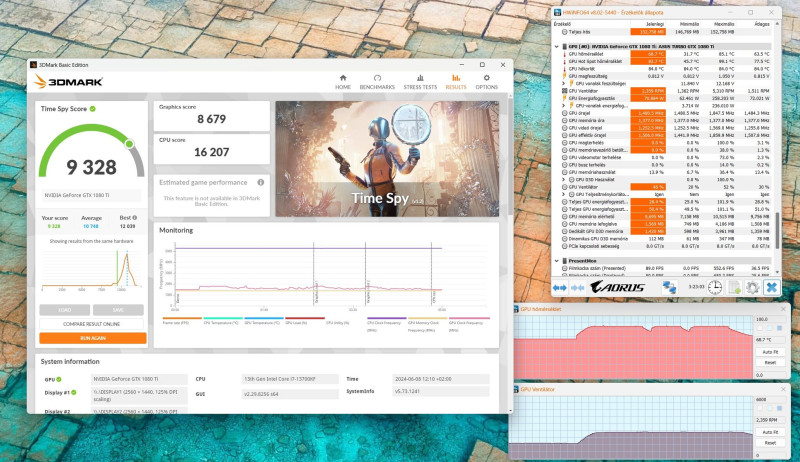The height and width of the screenshot is (462, 800).
Task: Click COMPARE RESULT ONLINE button
Action: coord(92,324)
